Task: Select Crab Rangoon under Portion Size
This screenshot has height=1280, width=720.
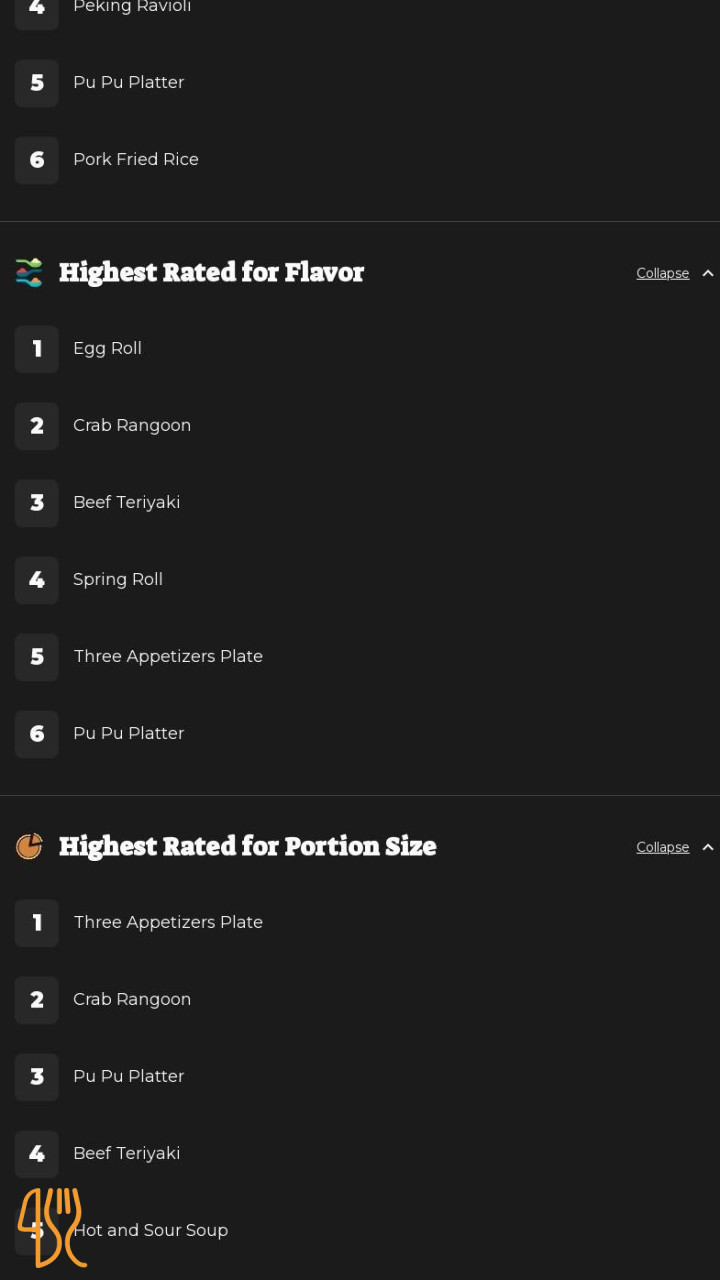Action: [132, 999]
